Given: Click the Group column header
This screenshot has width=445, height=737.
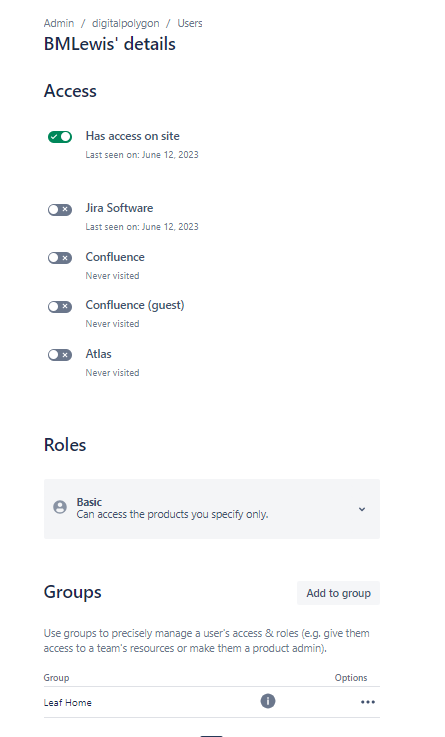Looking at the screenshot, I should point(56,677).
